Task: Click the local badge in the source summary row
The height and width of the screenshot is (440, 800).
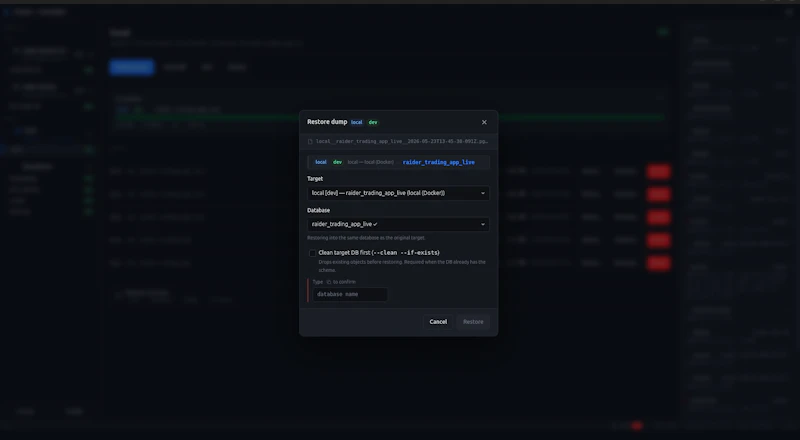Action: point(321,162)
